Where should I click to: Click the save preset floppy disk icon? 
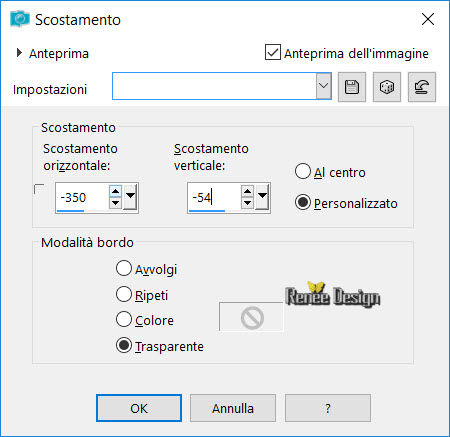pyautogui.click(x=352, y=87)
